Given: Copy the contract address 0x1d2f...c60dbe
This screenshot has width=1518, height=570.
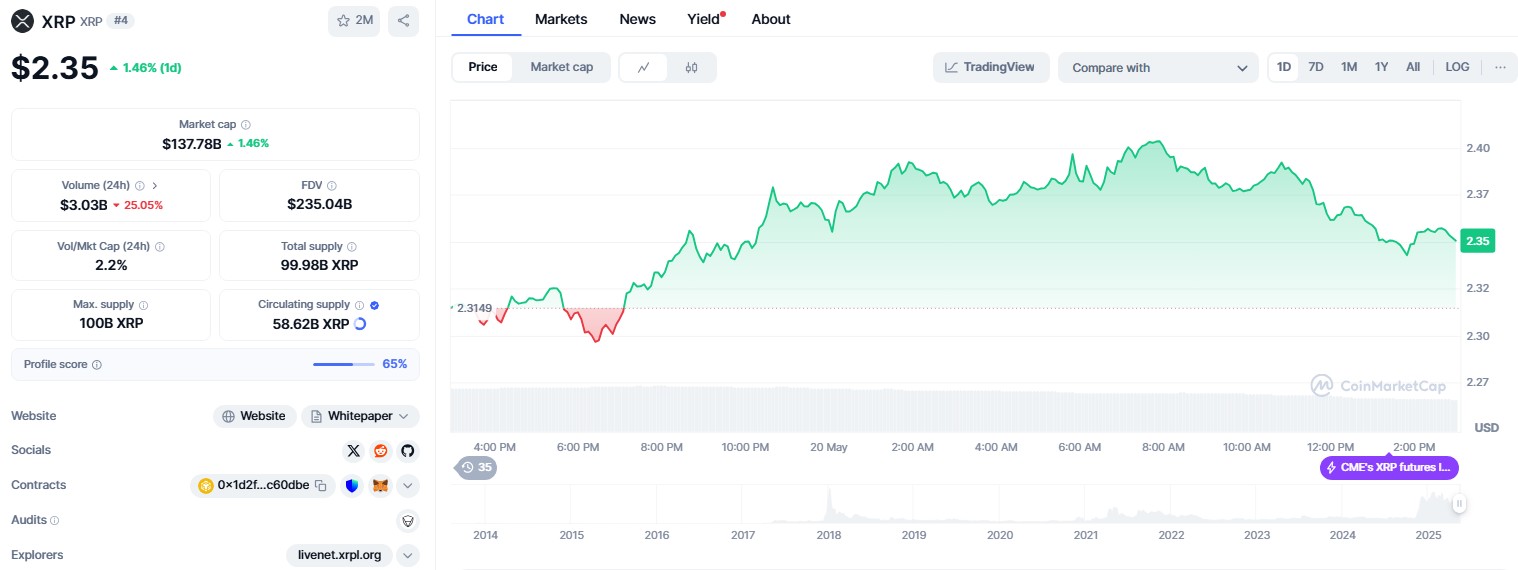Looking at the screenshot, I should coord(321,486).
